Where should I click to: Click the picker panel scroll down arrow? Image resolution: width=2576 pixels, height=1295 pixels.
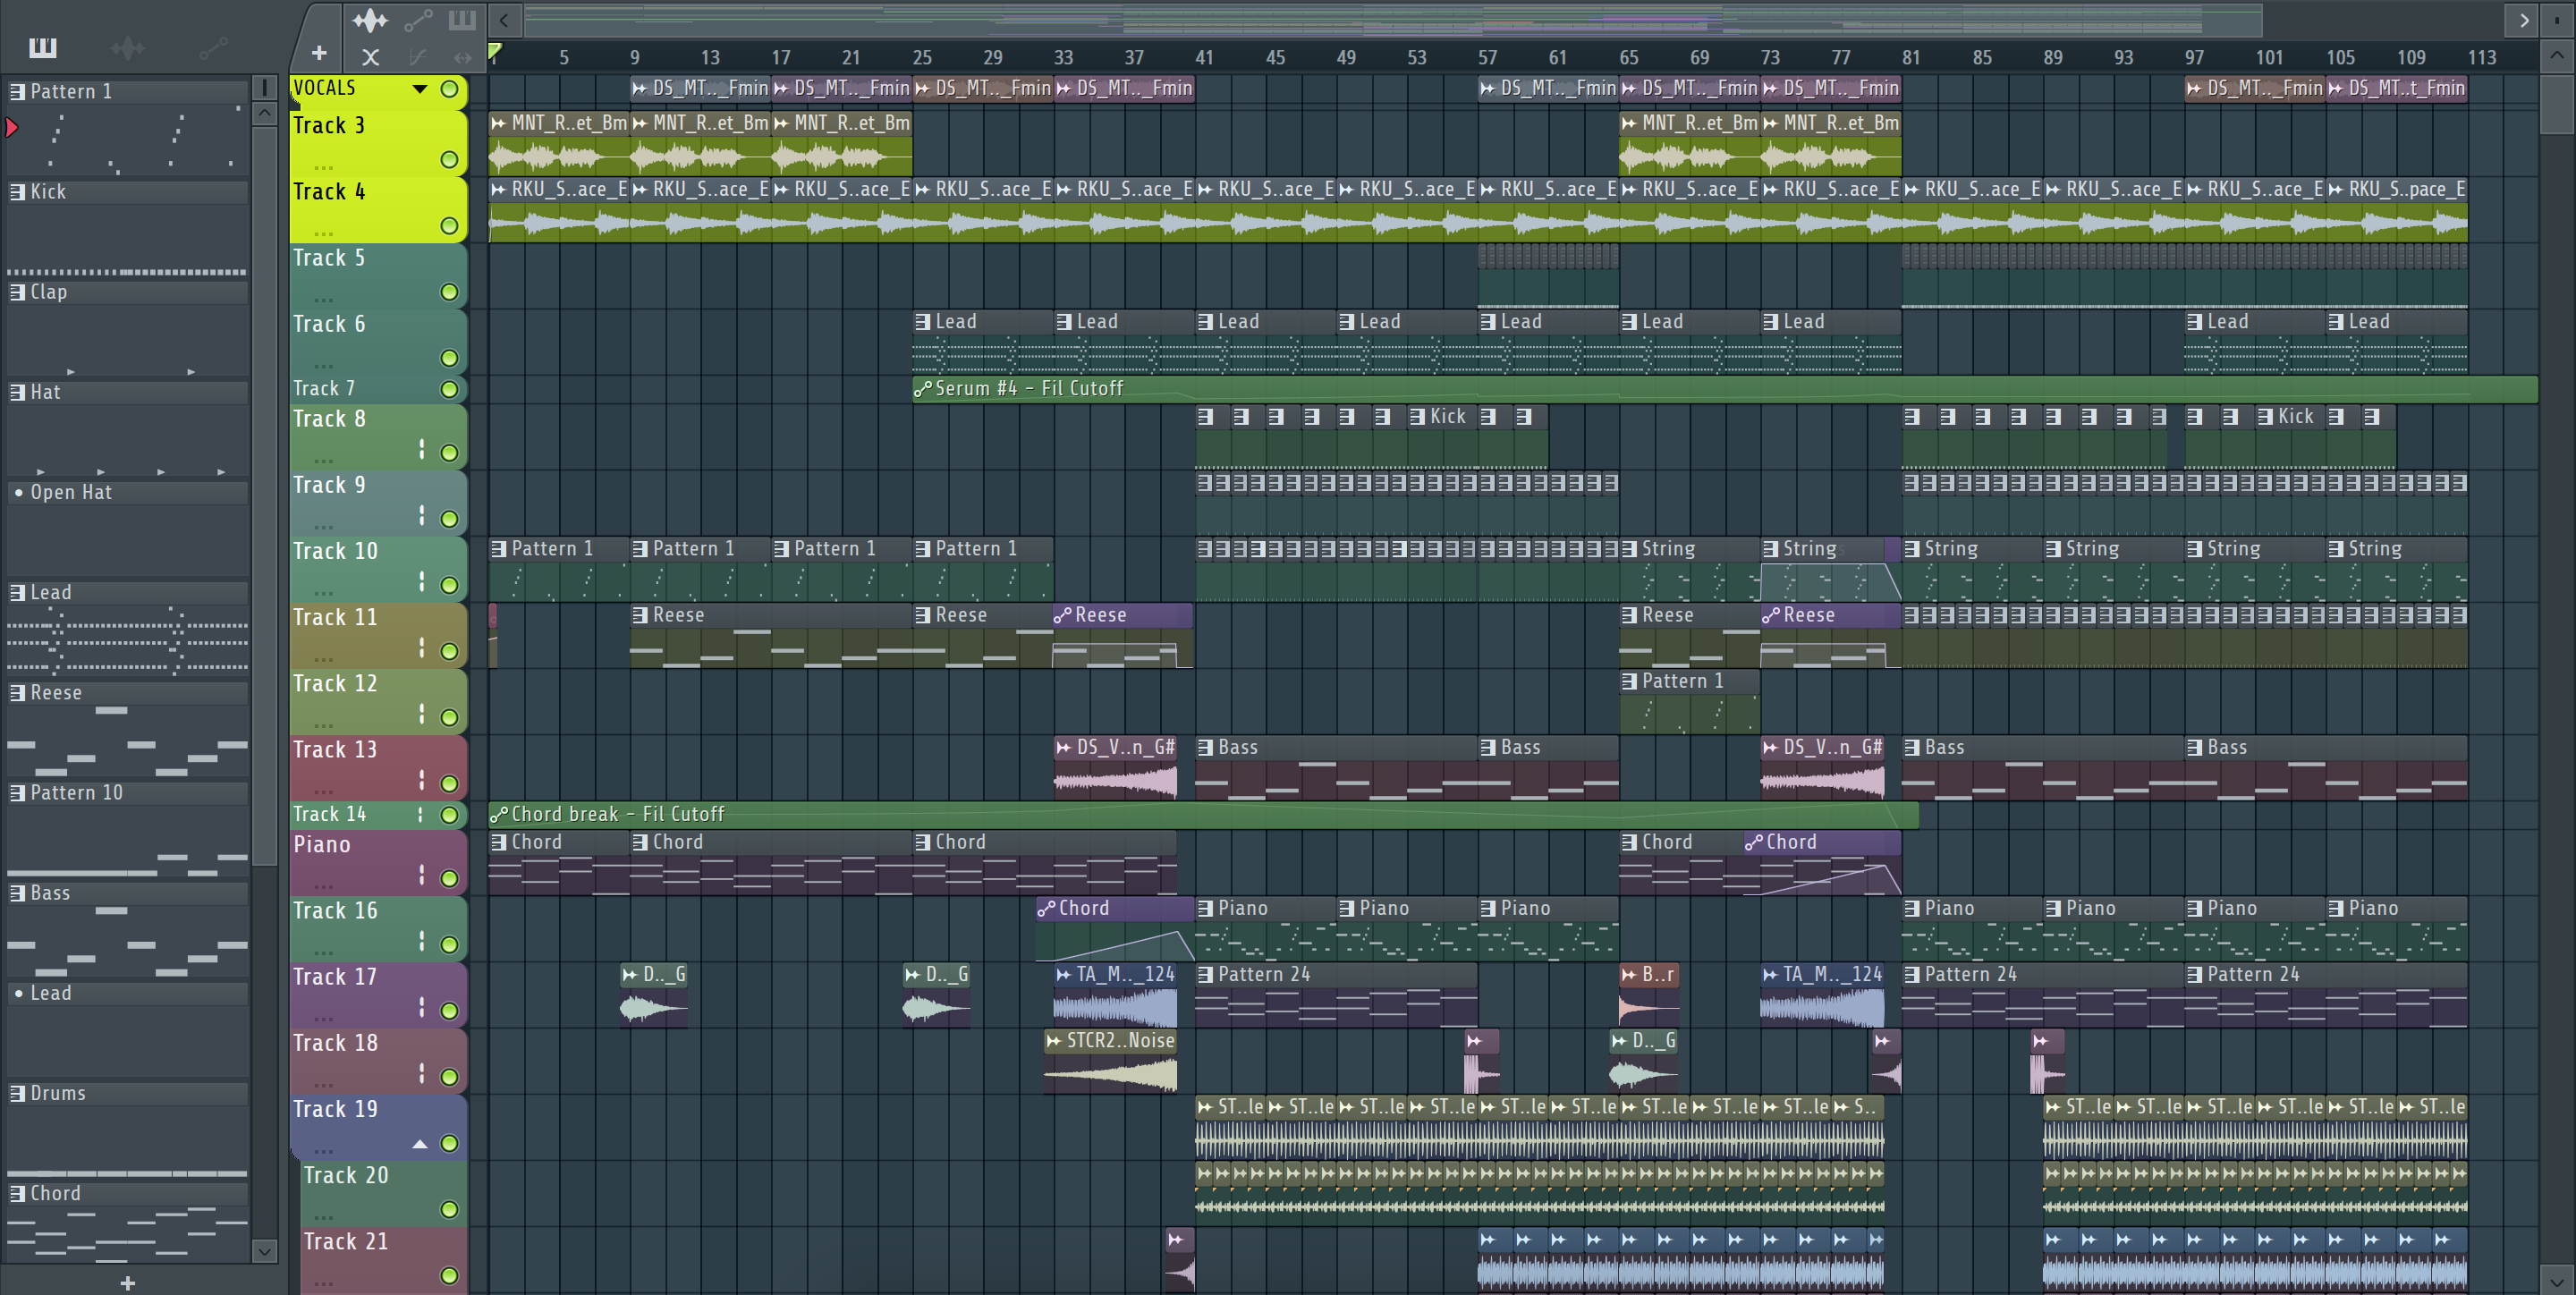tap(265, 1251)
